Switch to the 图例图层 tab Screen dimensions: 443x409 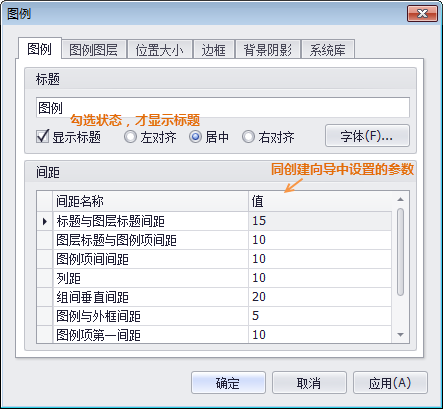94,50
